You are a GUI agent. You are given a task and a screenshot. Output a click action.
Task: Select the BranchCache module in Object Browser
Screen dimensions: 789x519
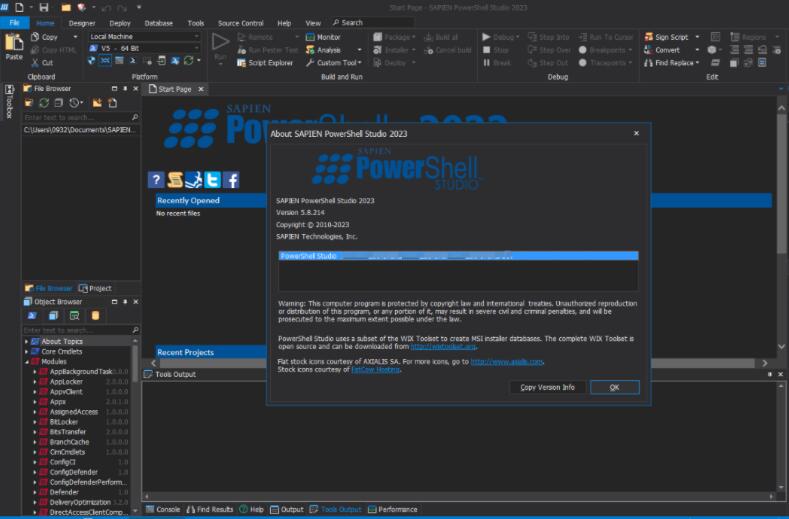pyautogui.click(x=69, y=442)
